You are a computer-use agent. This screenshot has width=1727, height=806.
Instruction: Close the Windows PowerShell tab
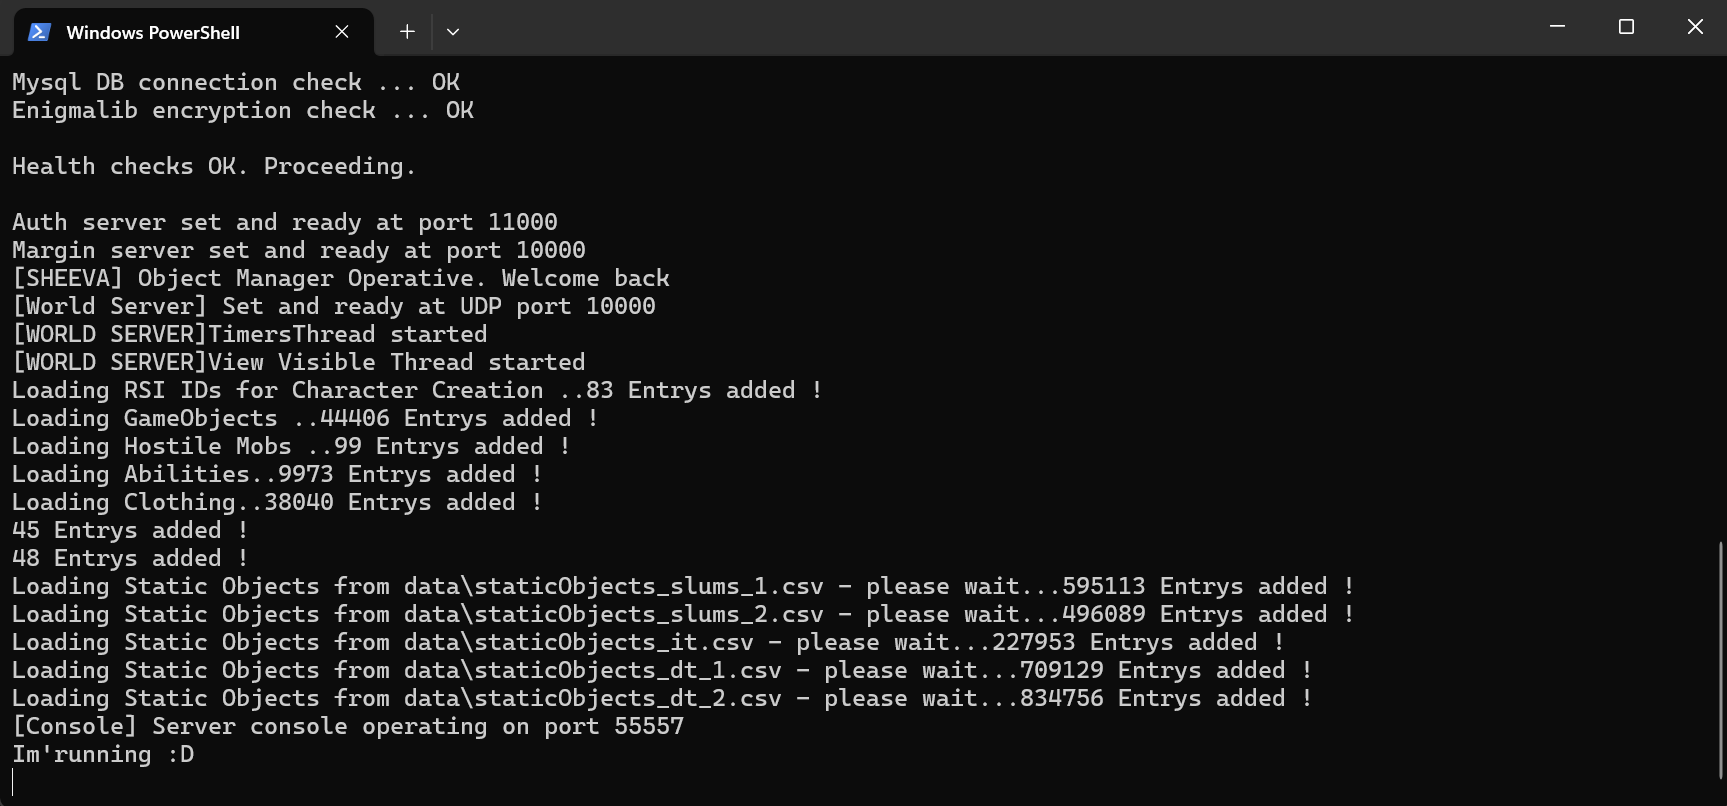[x=342, y=32]
